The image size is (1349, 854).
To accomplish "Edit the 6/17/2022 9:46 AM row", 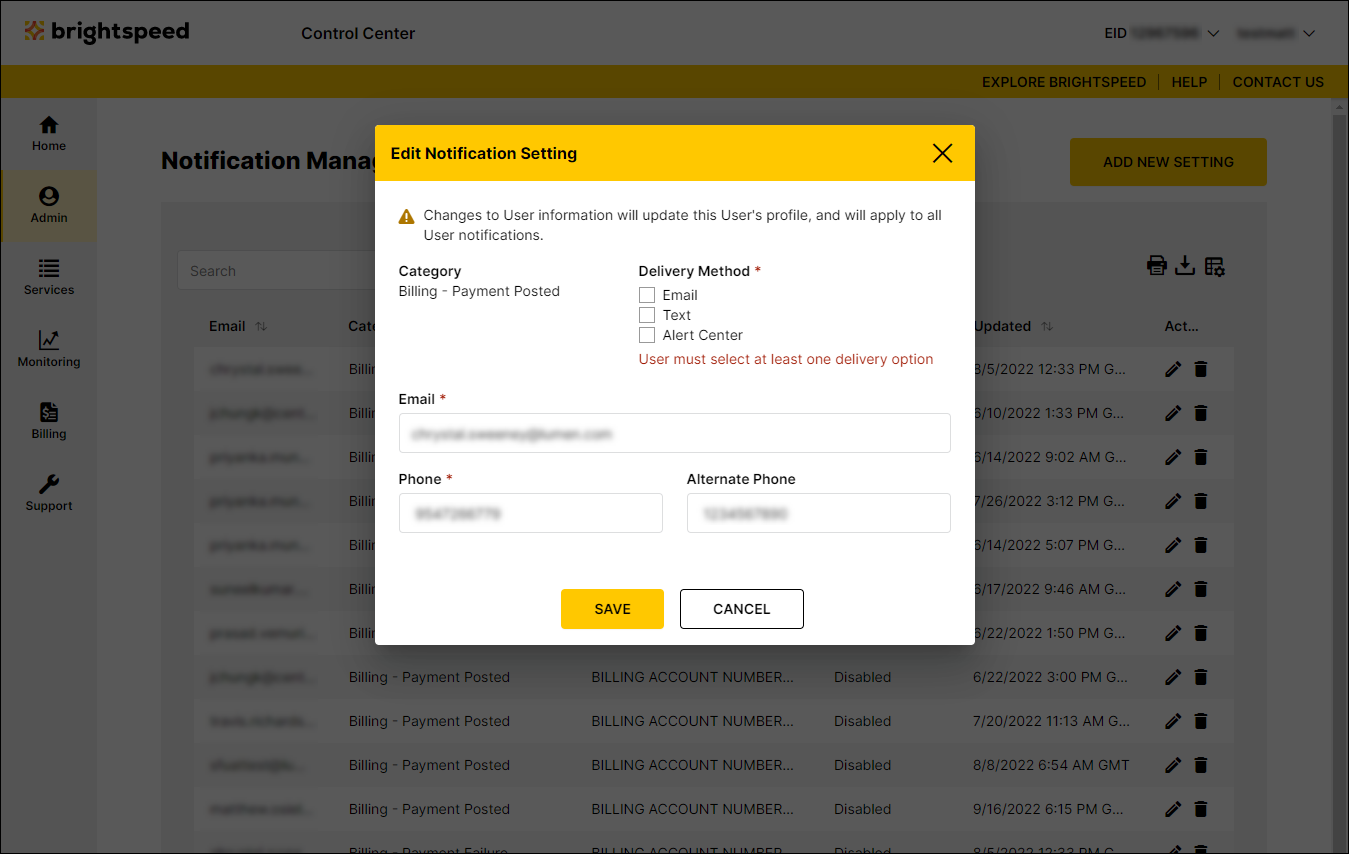I will (1173, 589).
